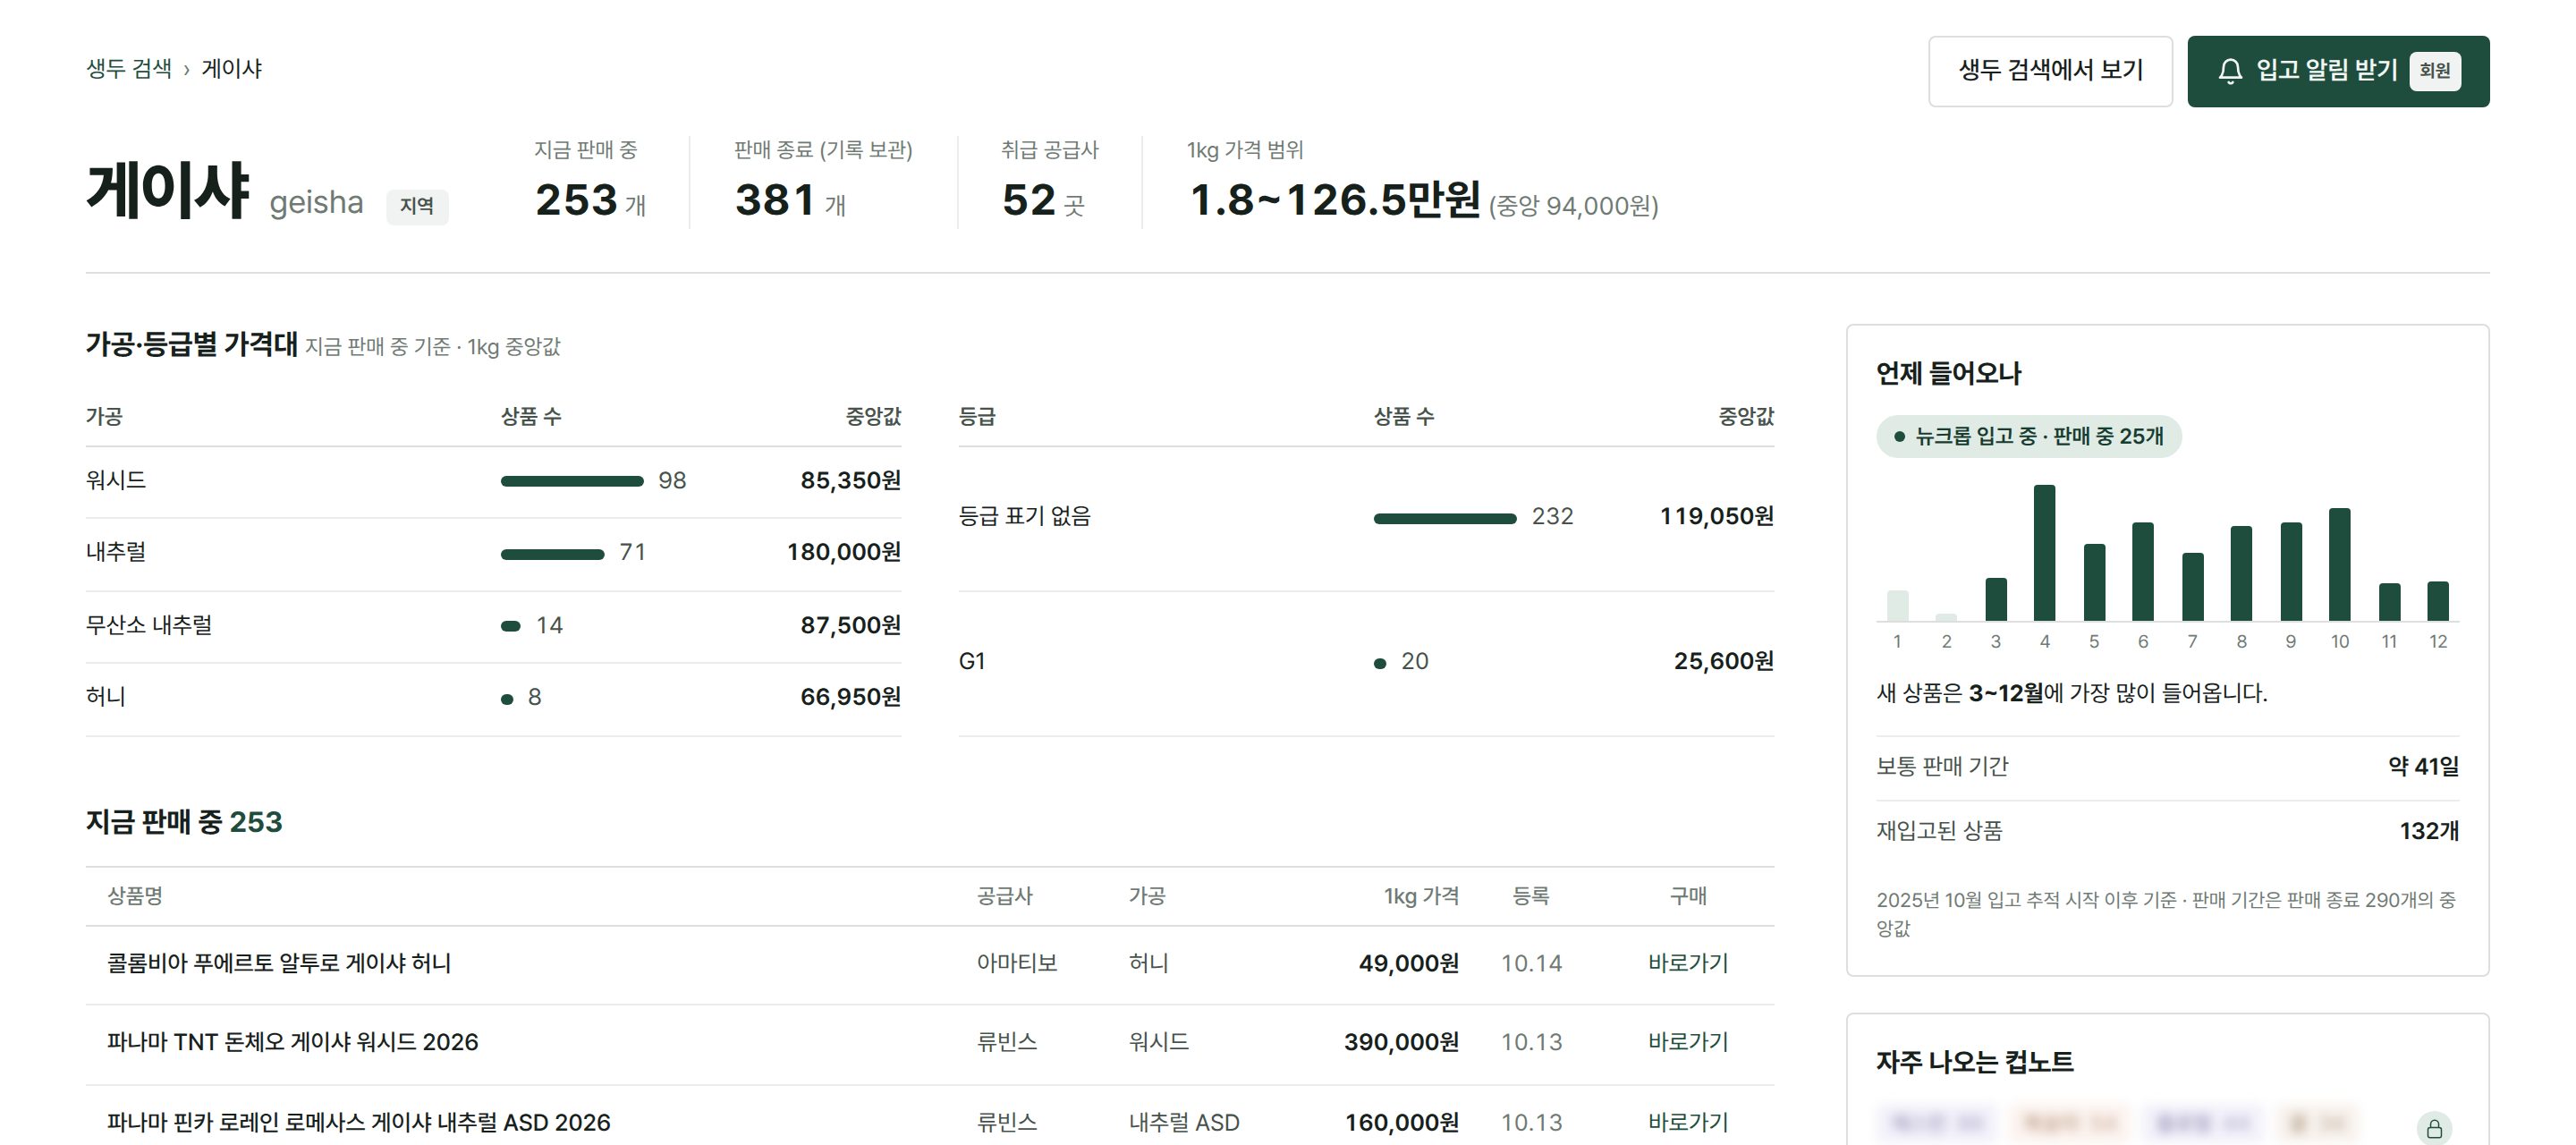Click the 지금 판매 중 253 heading
Image resolution: width=2576 pixels, height=1145 pixels.
point(184,822)
